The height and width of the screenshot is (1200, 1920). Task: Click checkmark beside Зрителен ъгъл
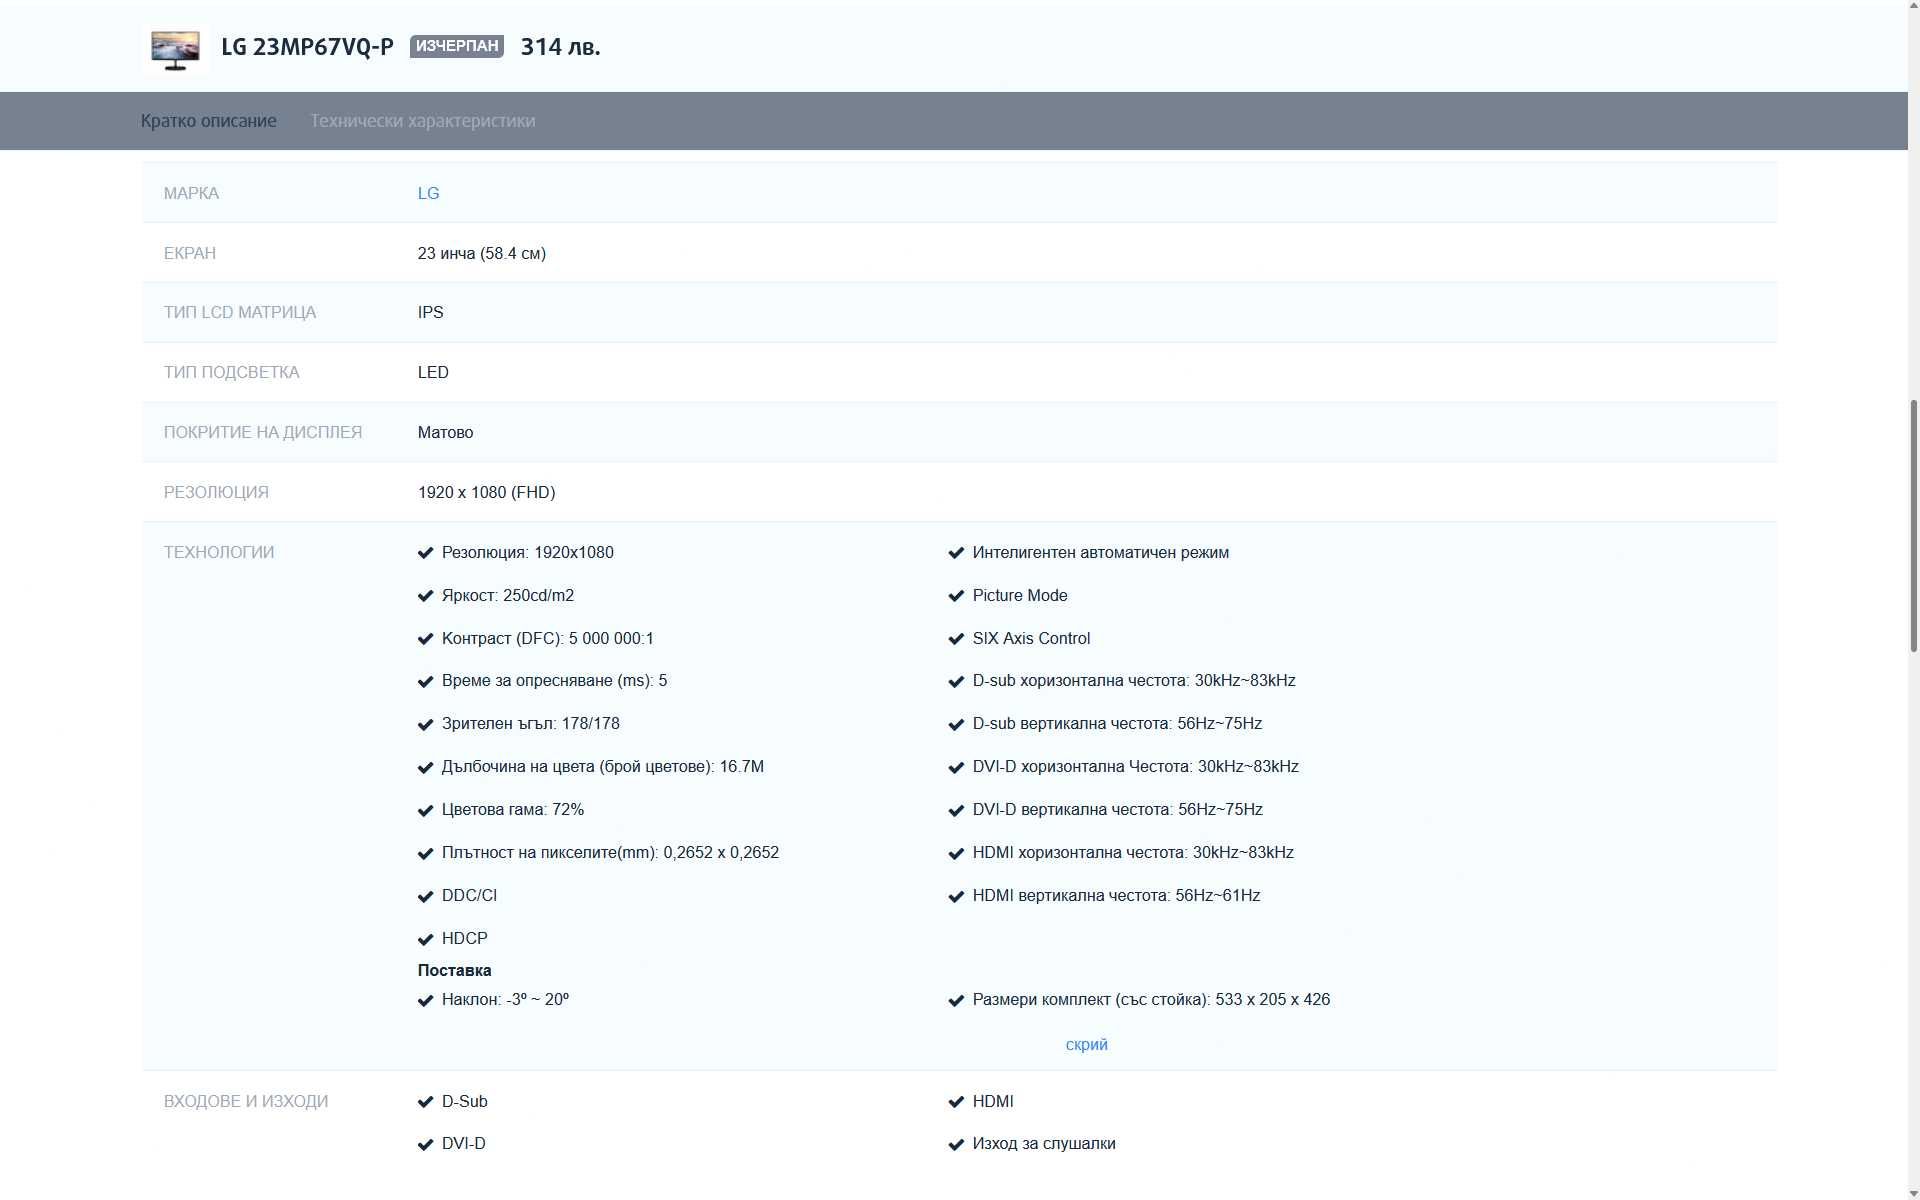point(425,724)
